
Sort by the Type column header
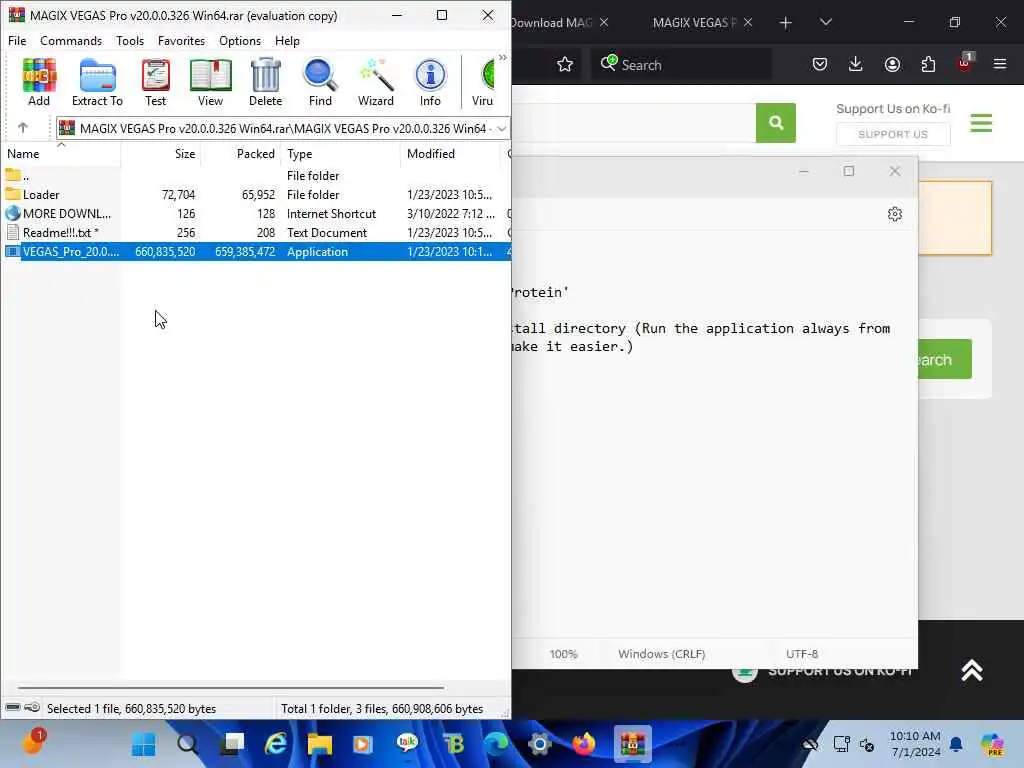coord(341,154)
